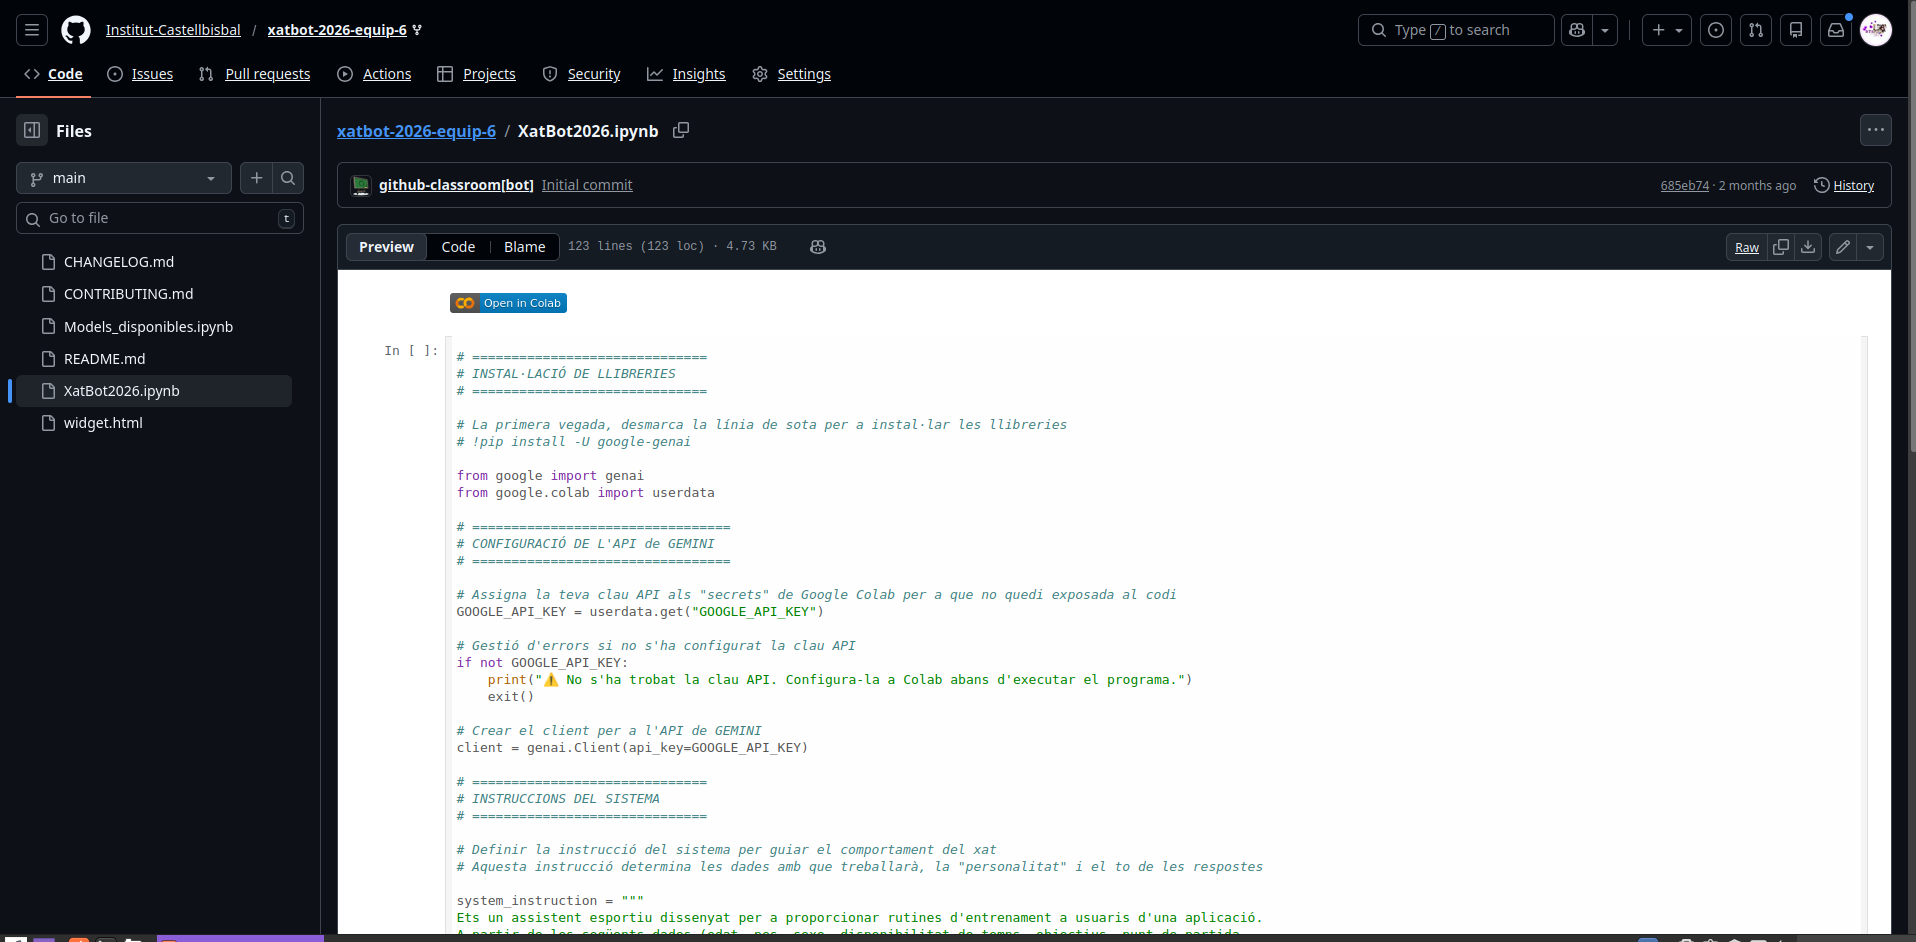This screenshot has width=1916, height=942.
Task: Expand more edit options dropdown arrow
Action: [1870, 247]
